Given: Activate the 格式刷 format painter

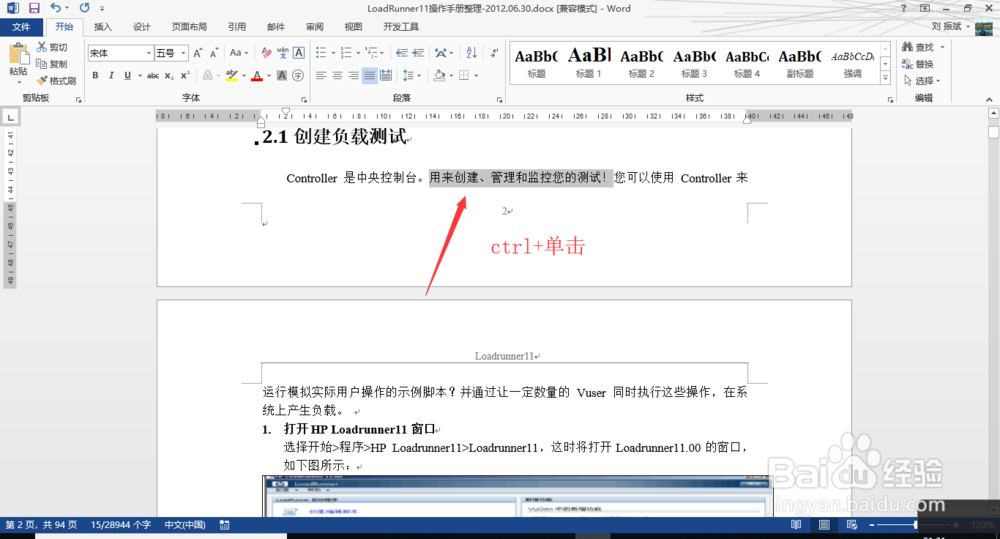Looking at the screenshot, I should click(x=56, y=81).
